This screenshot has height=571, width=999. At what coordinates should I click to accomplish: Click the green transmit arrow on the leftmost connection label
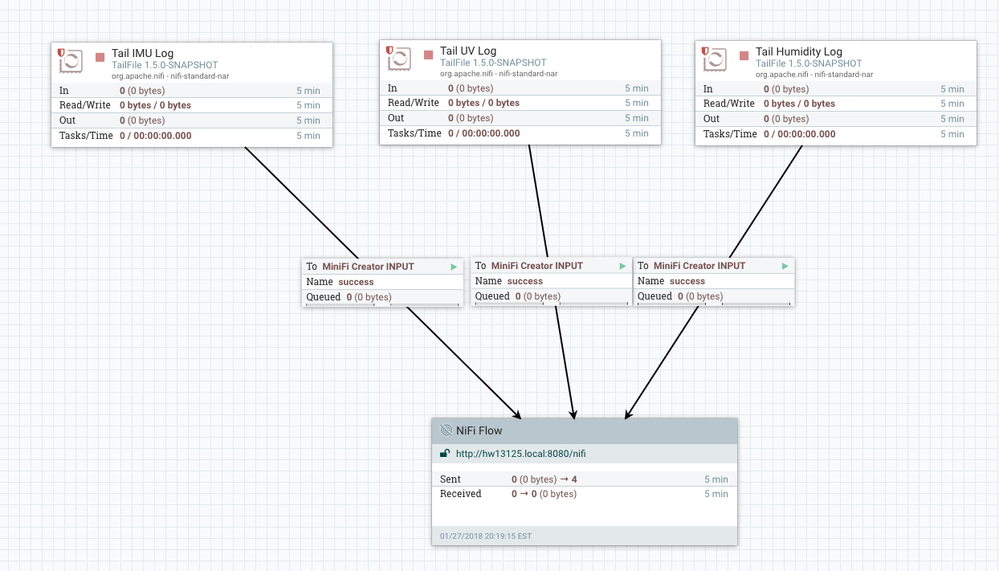coord(454,267)
